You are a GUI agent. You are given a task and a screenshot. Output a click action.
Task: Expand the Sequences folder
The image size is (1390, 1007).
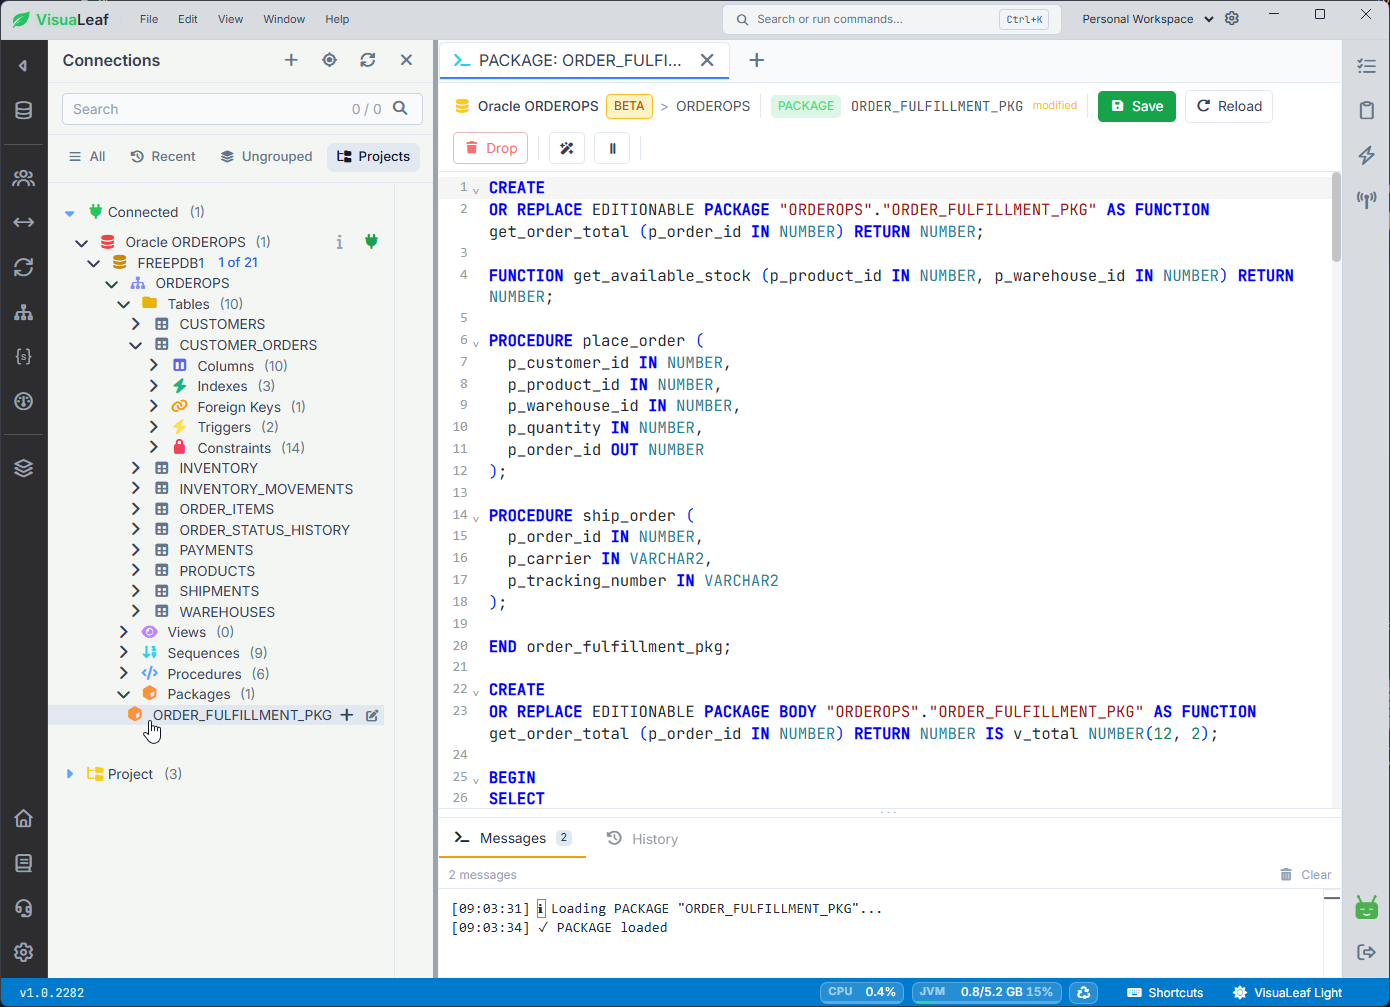pyautogui.click(x=124, y=653)
